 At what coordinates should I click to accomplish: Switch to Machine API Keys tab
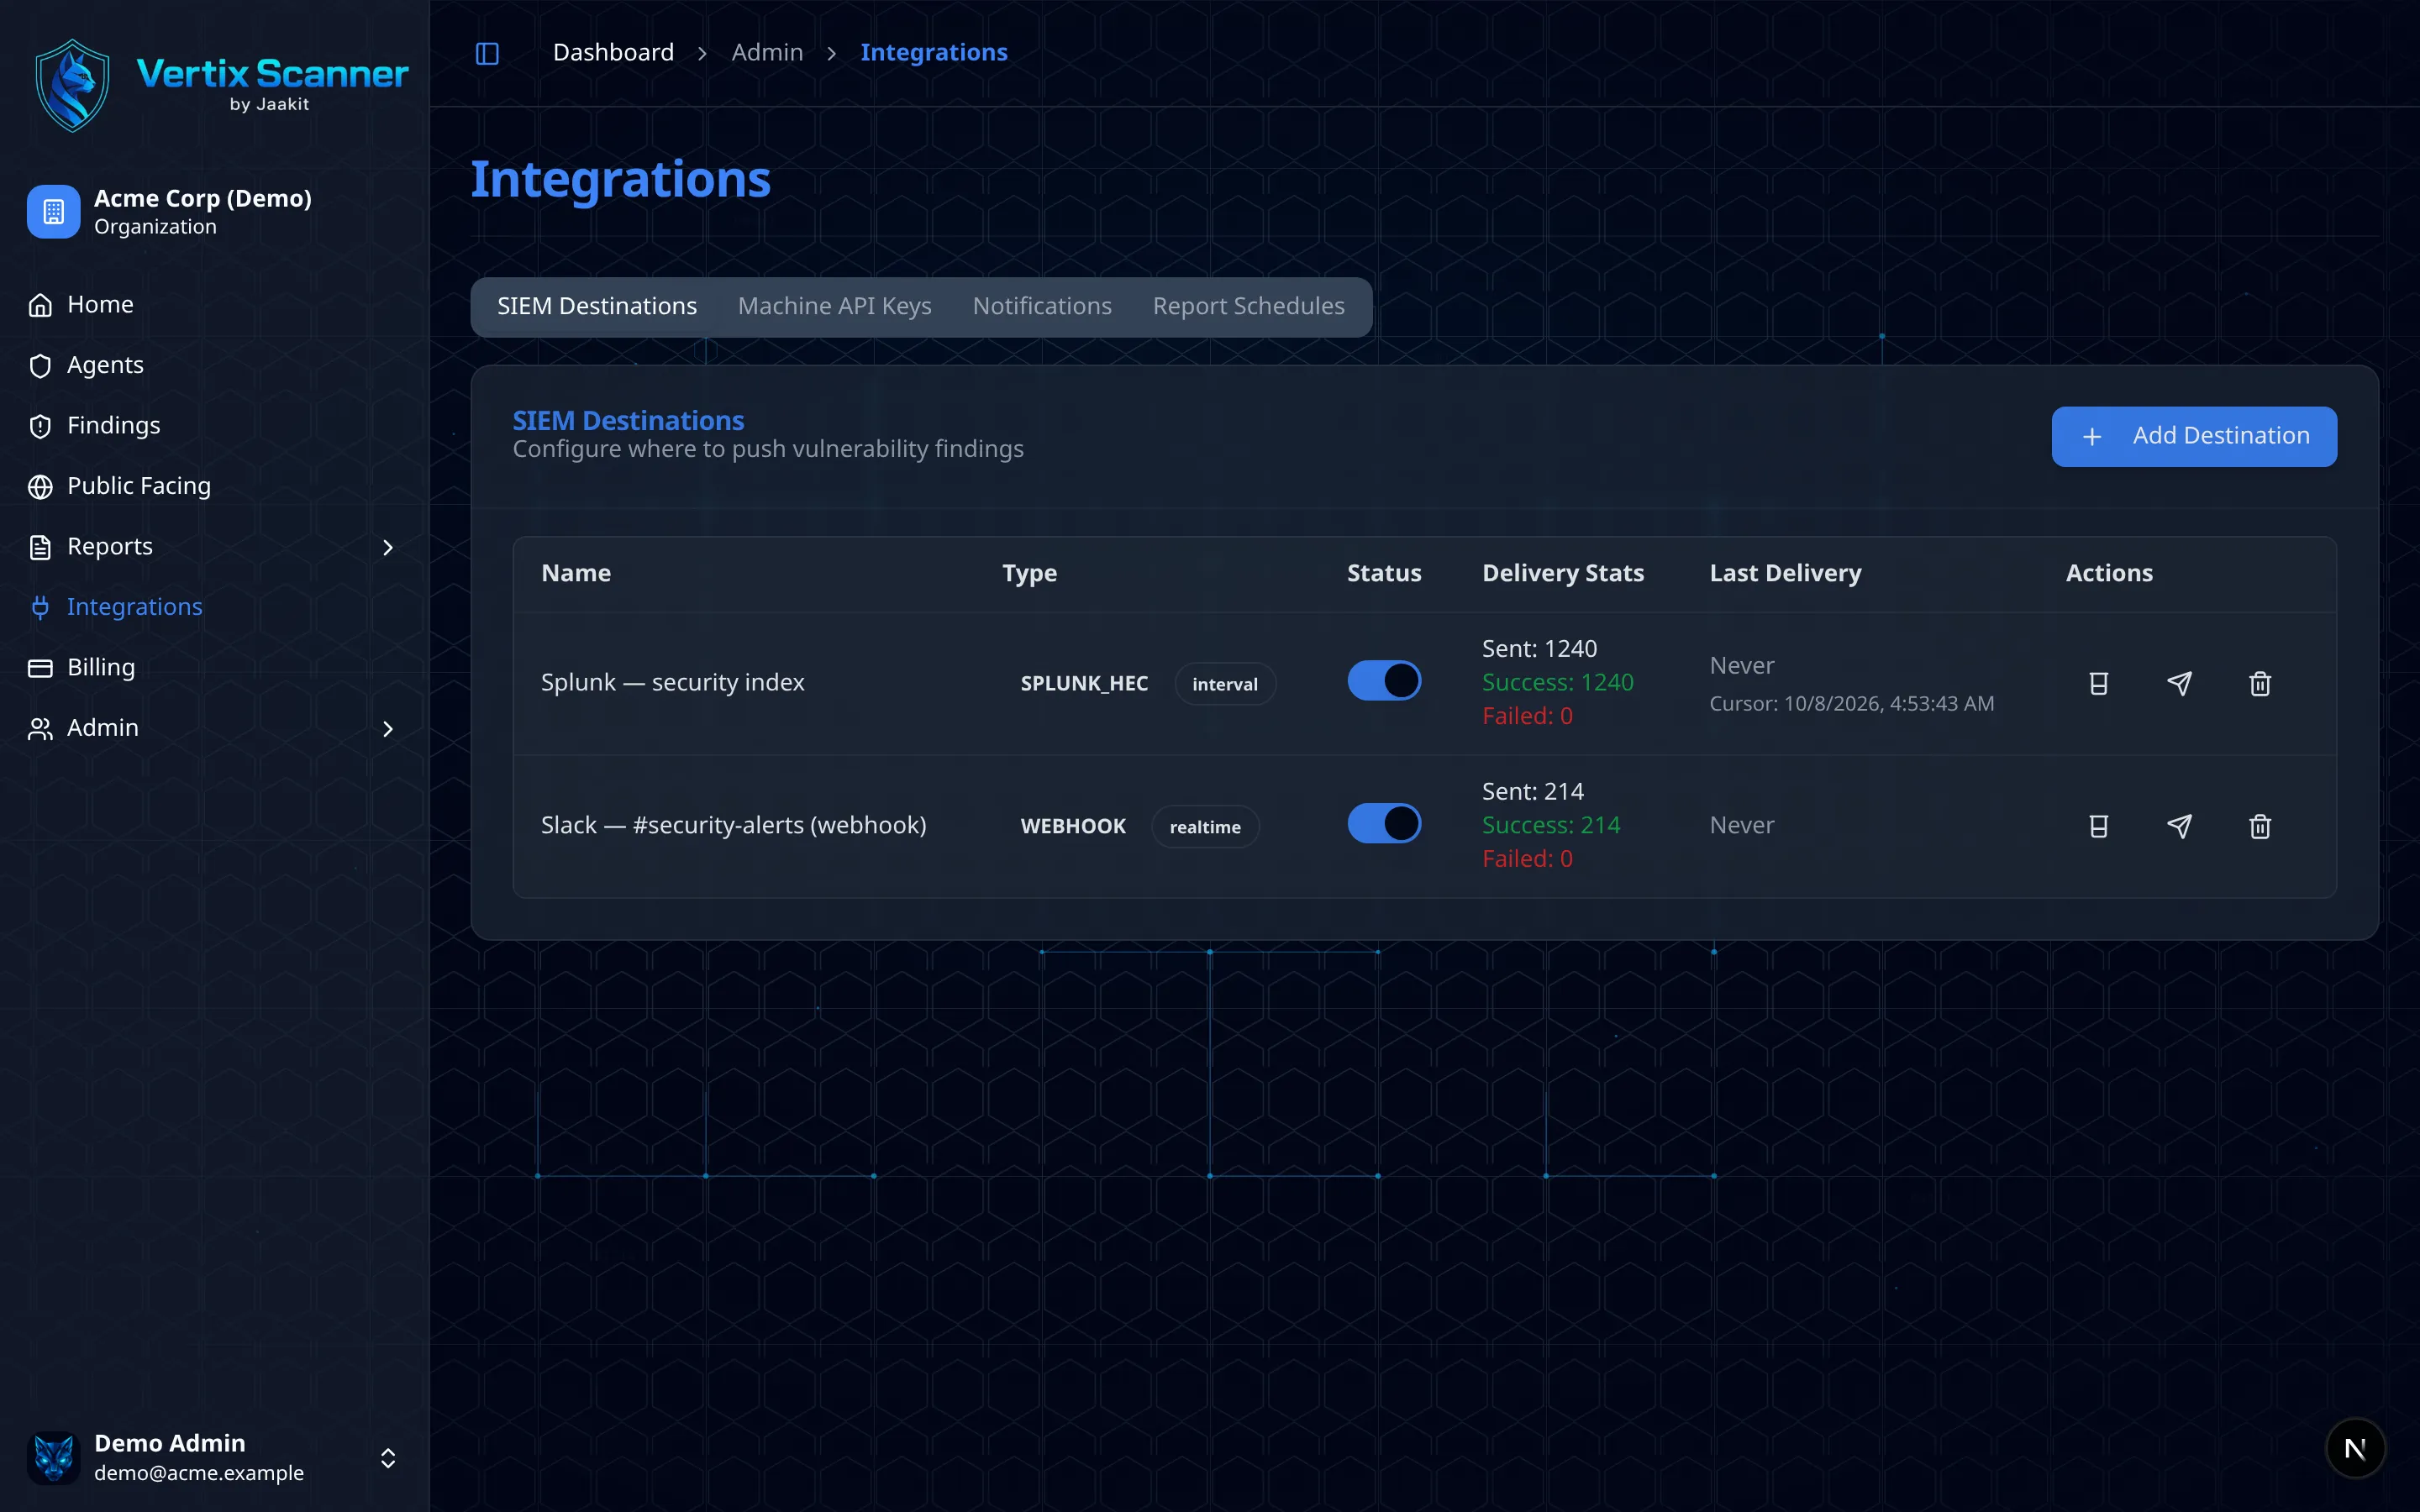click(834, 307)
